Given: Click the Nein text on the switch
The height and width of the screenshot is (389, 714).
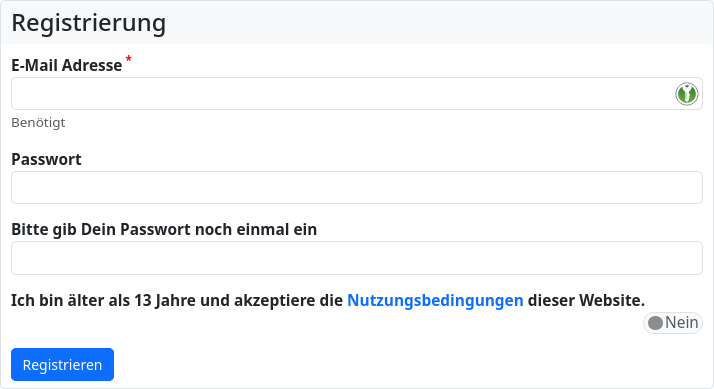Looking at the screenshot, I should click(x=682, y=322).
